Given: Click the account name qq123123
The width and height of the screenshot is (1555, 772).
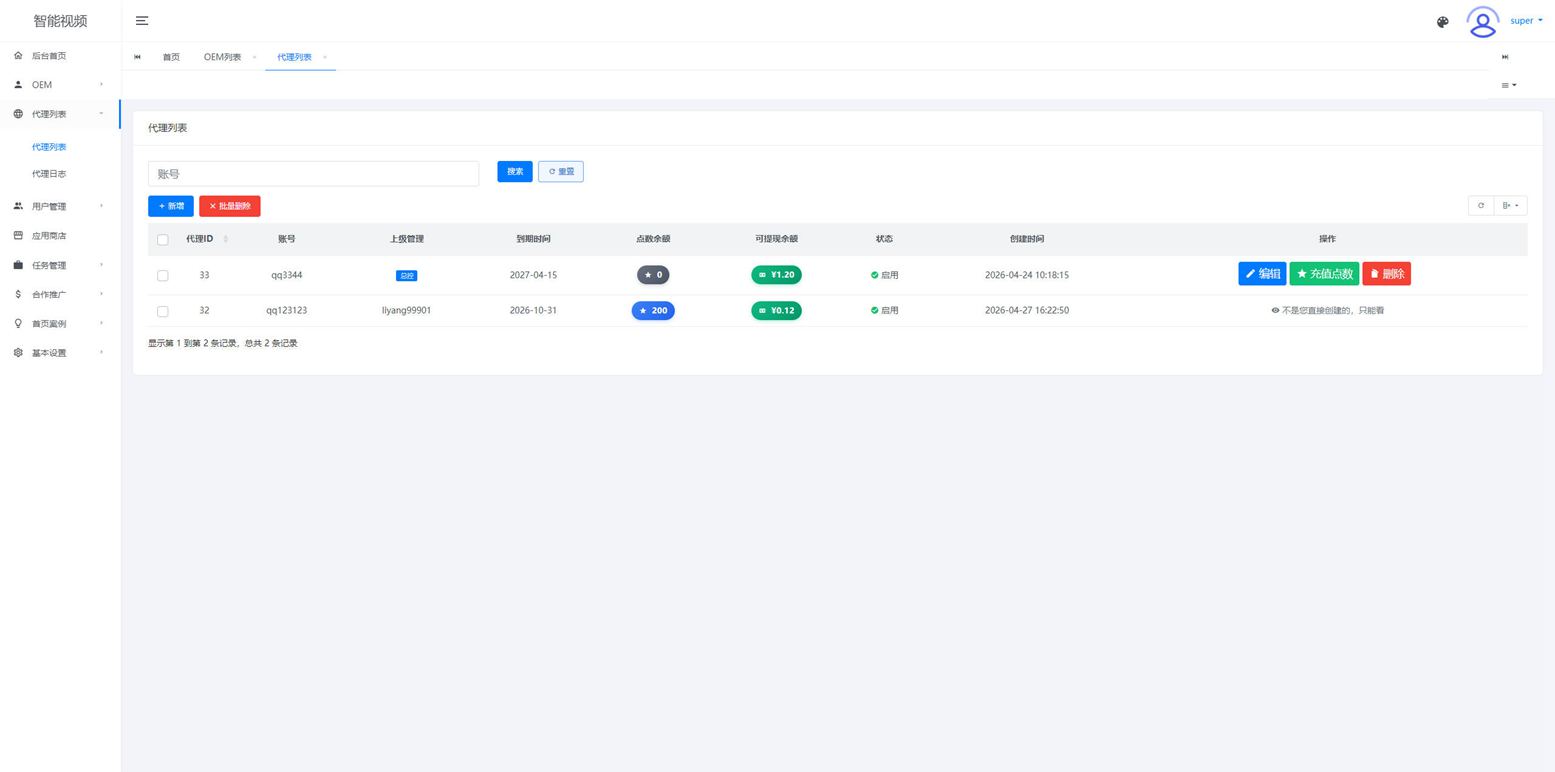Looking at the screenshot, I should (x=286, y=311).
